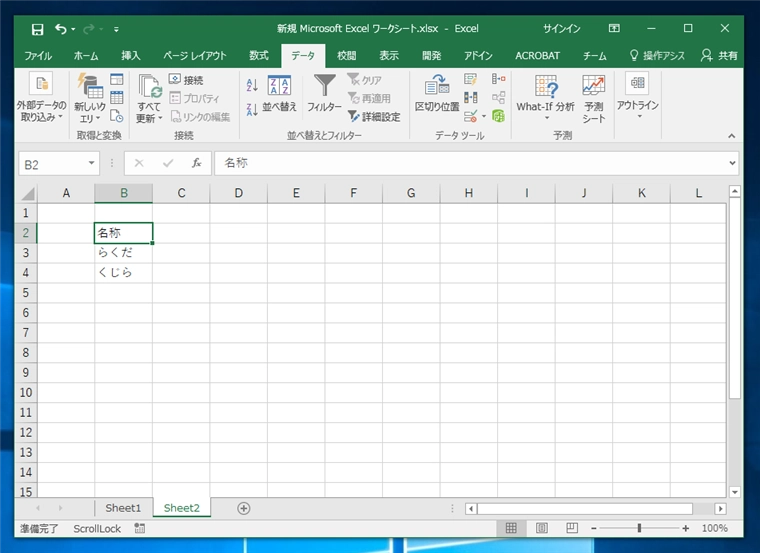760x553 pixels.
Task: Customize the Quick Access Toolbar
Action: [116, 30]
